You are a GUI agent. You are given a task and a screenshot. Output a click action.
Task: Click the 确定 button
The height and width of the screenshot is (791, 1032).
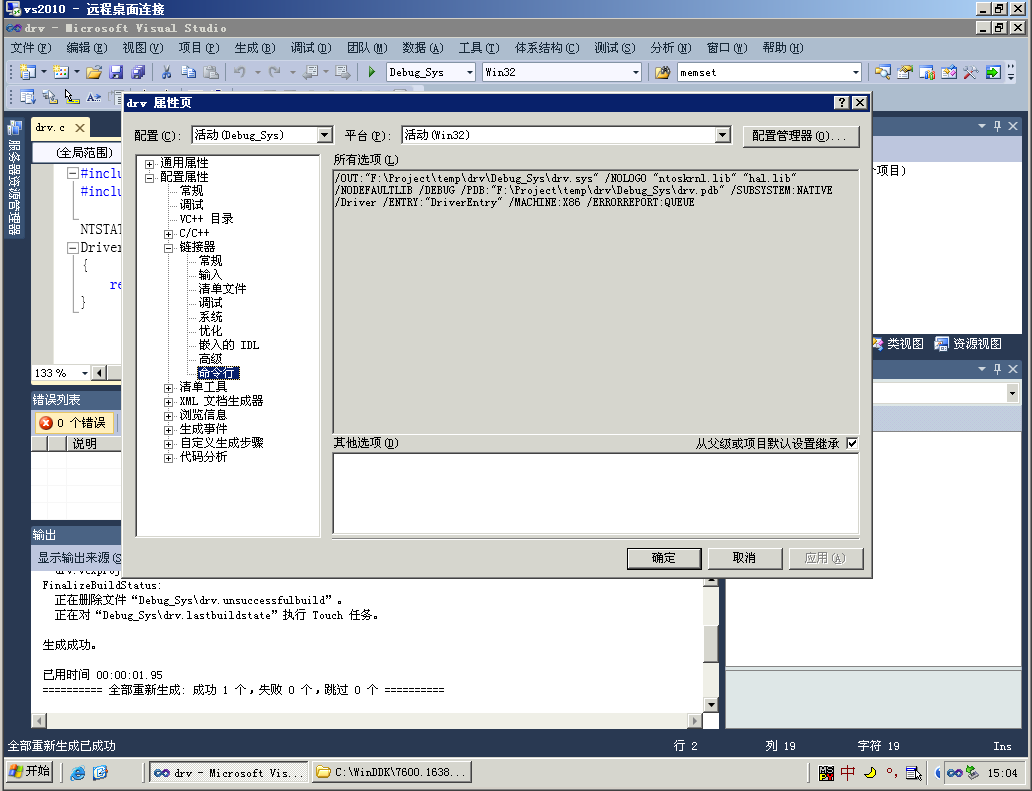pos(663,558)
